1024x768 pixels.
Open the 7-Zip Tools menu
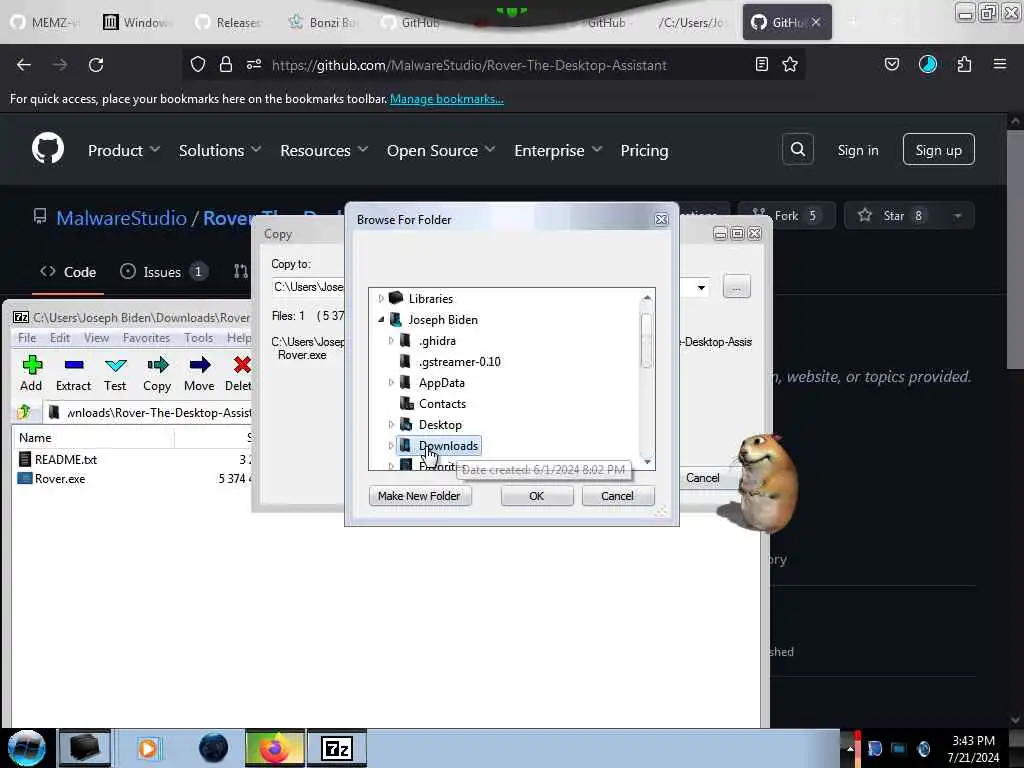(x=199, y=338)
